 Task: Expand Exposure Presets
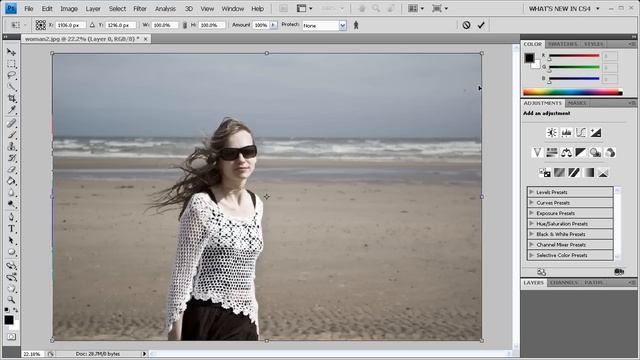pos(531,213)
